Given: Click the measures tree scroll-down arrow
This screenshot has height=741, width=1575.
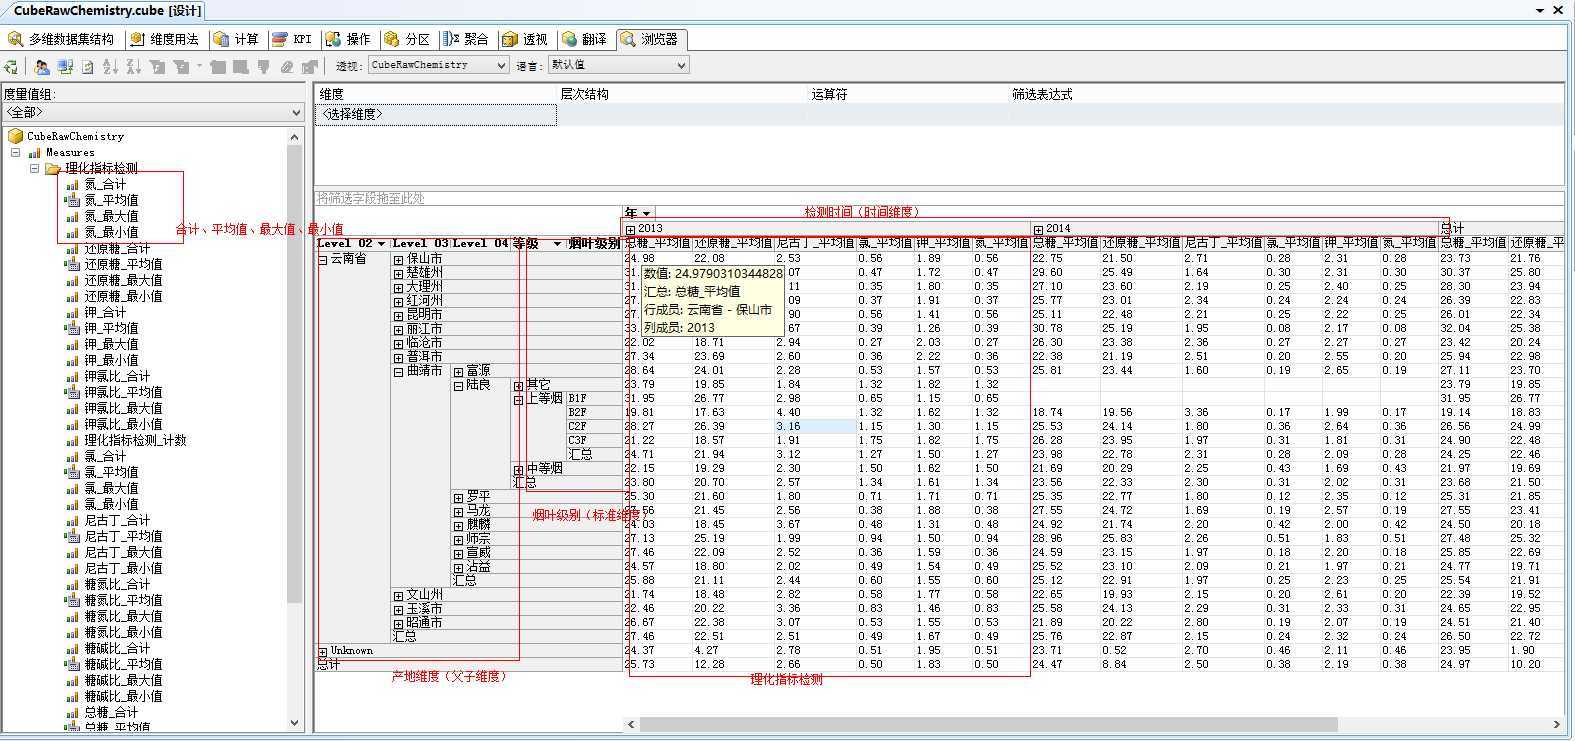Looking at the screenshot, I should (x=295, y=723).
